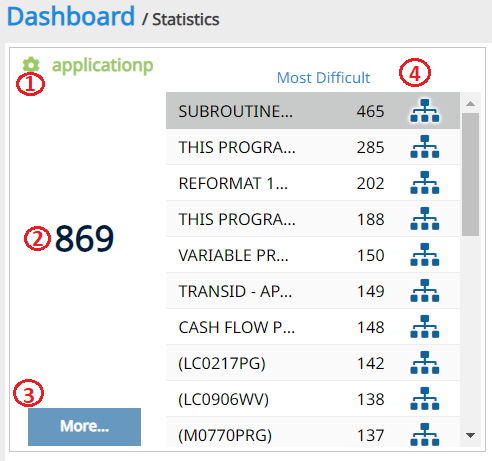Screen dimensions: 492x461
Task: Click the hierarchy icon for TRANSID - AP row
Action: pyautogui.click(x=425, y=291)
